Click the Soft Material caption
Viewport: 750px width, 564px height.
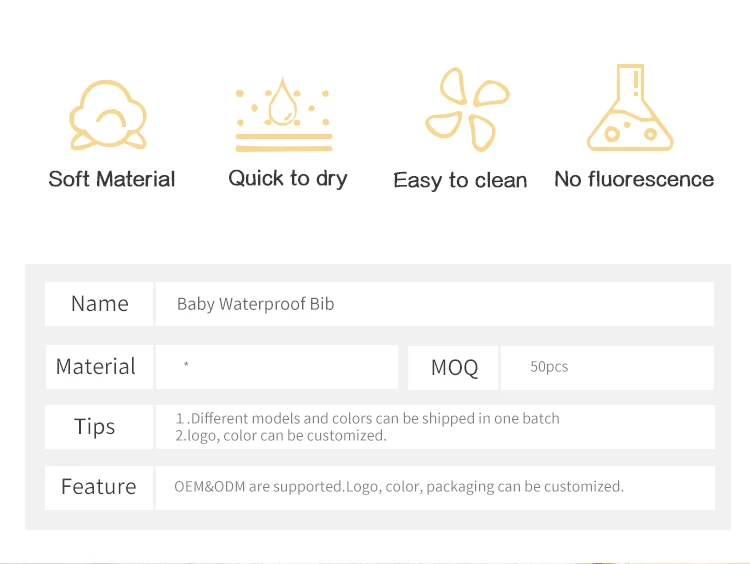(x=112, y=179)
